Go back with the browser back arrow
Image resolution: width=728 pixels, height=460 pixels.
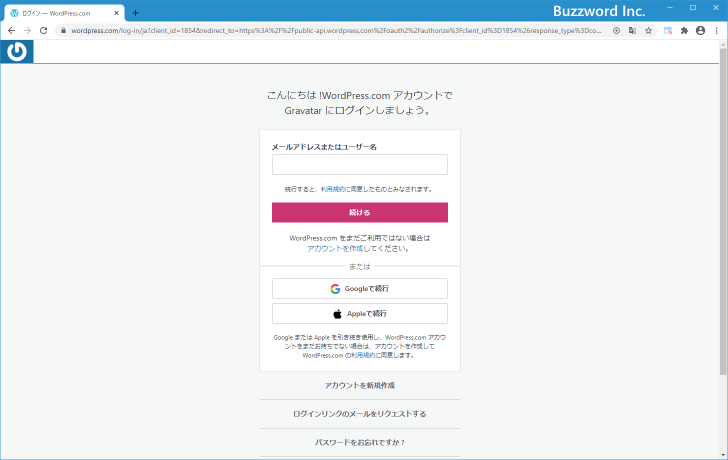tap(12, 31)
